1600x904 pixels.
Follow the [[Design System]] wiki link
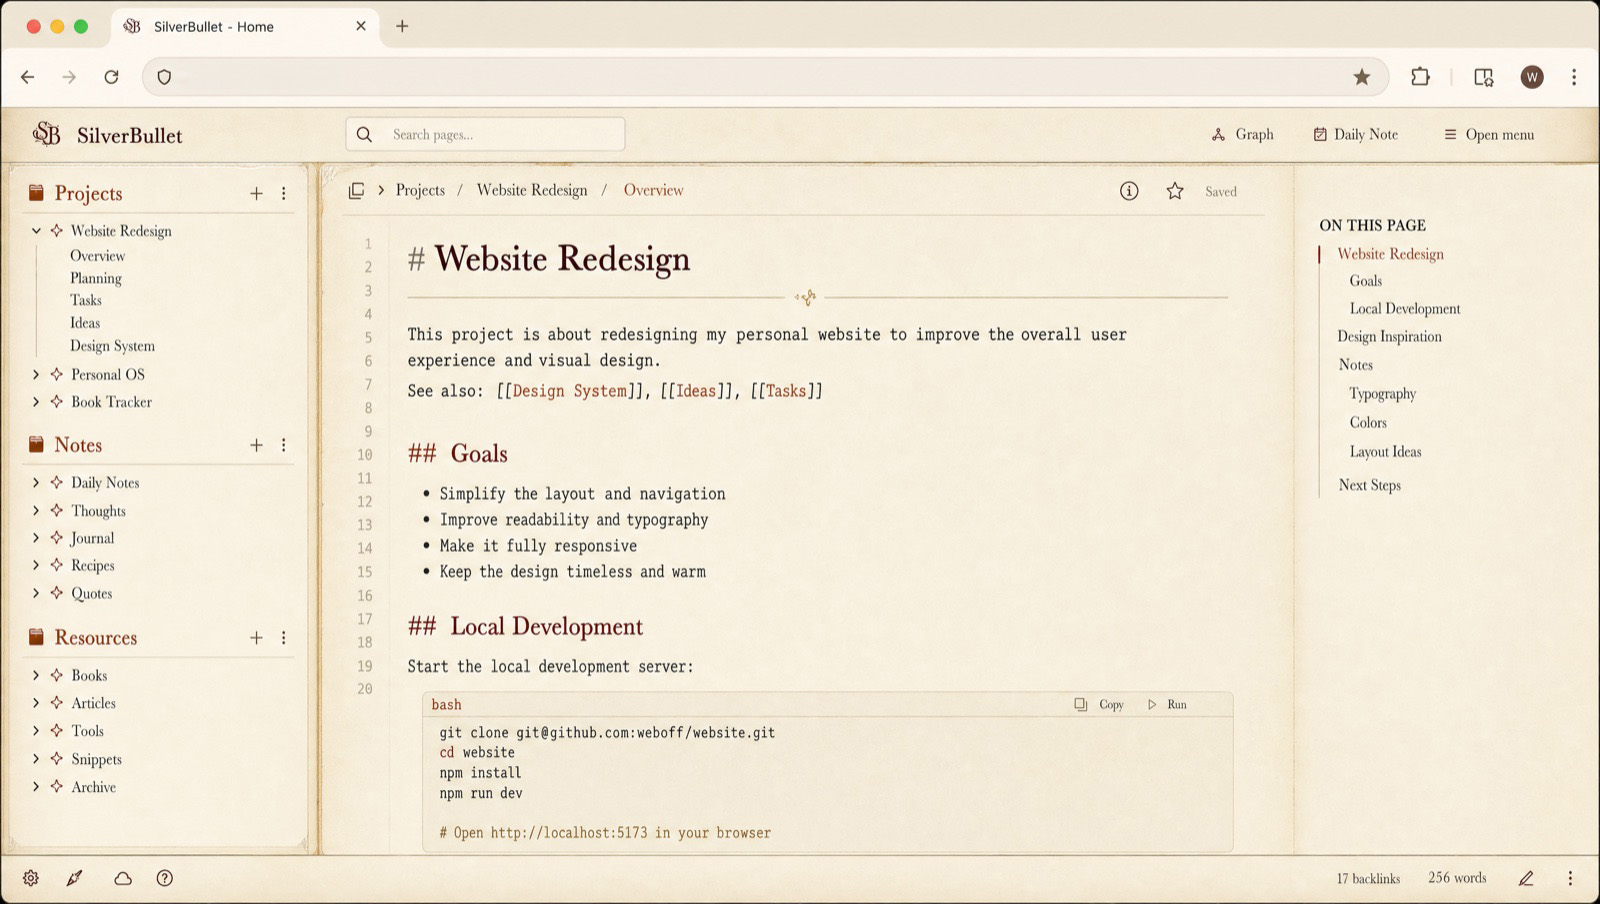click(x=569, y=391)
